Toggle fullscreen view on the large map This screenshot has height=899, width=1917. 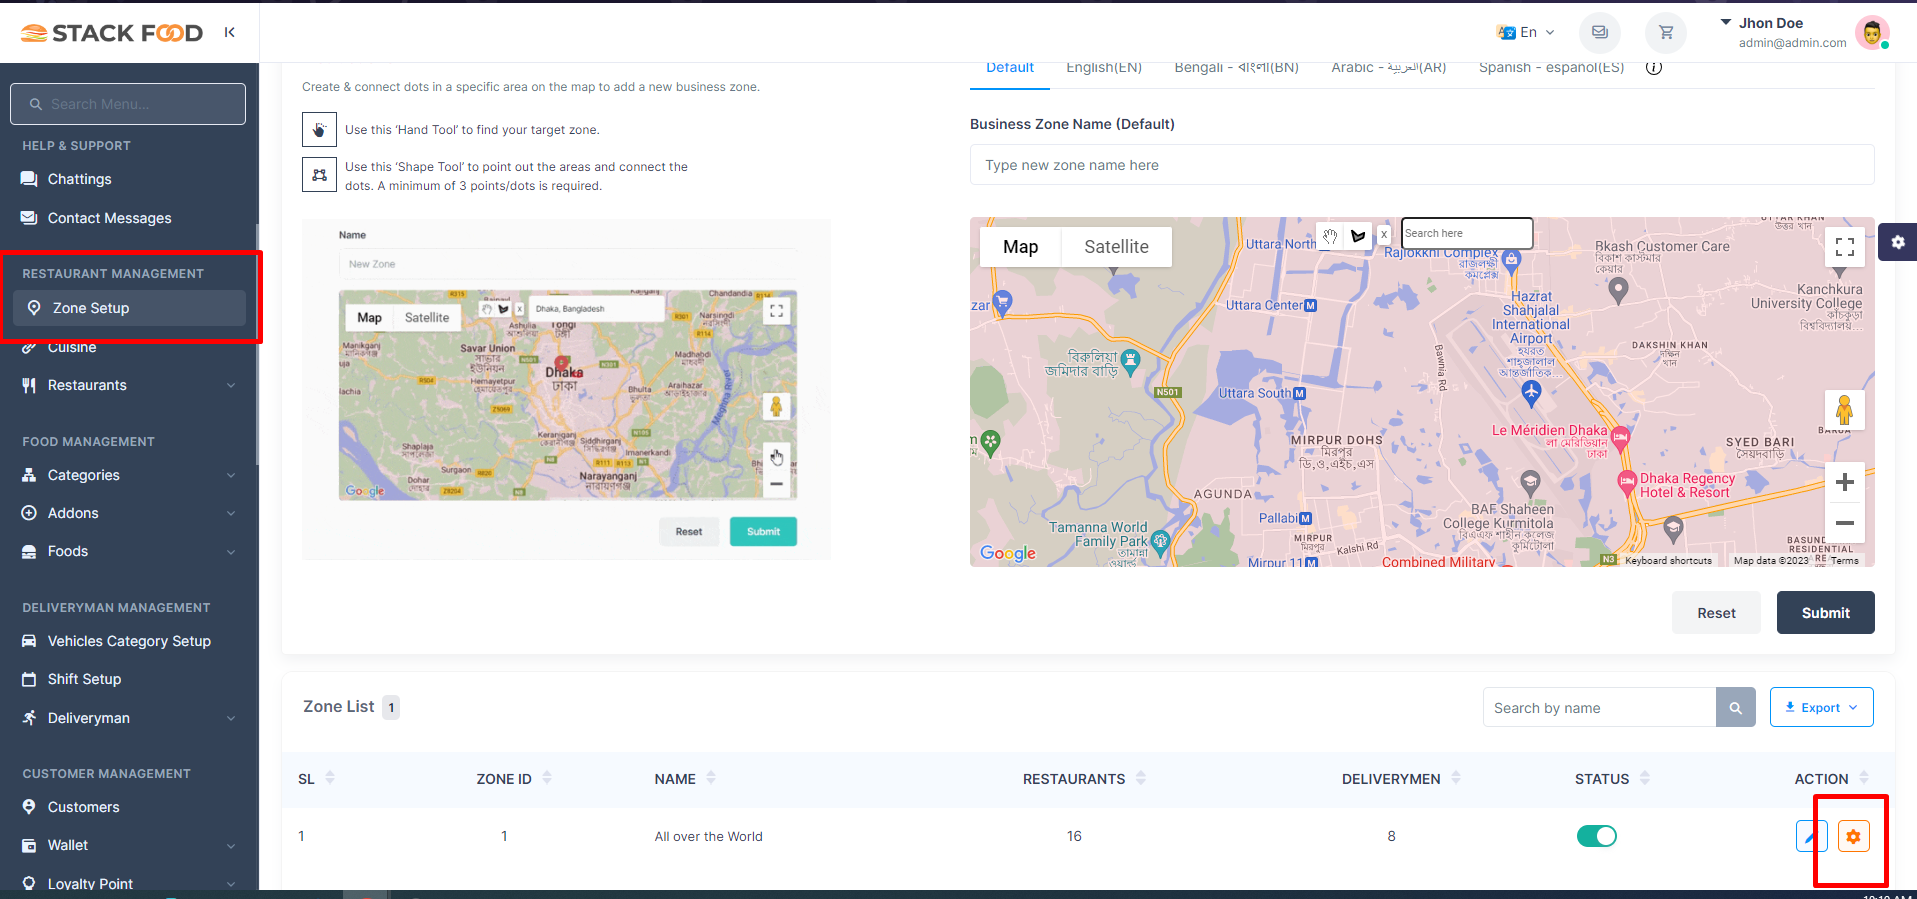point(1845,246)
